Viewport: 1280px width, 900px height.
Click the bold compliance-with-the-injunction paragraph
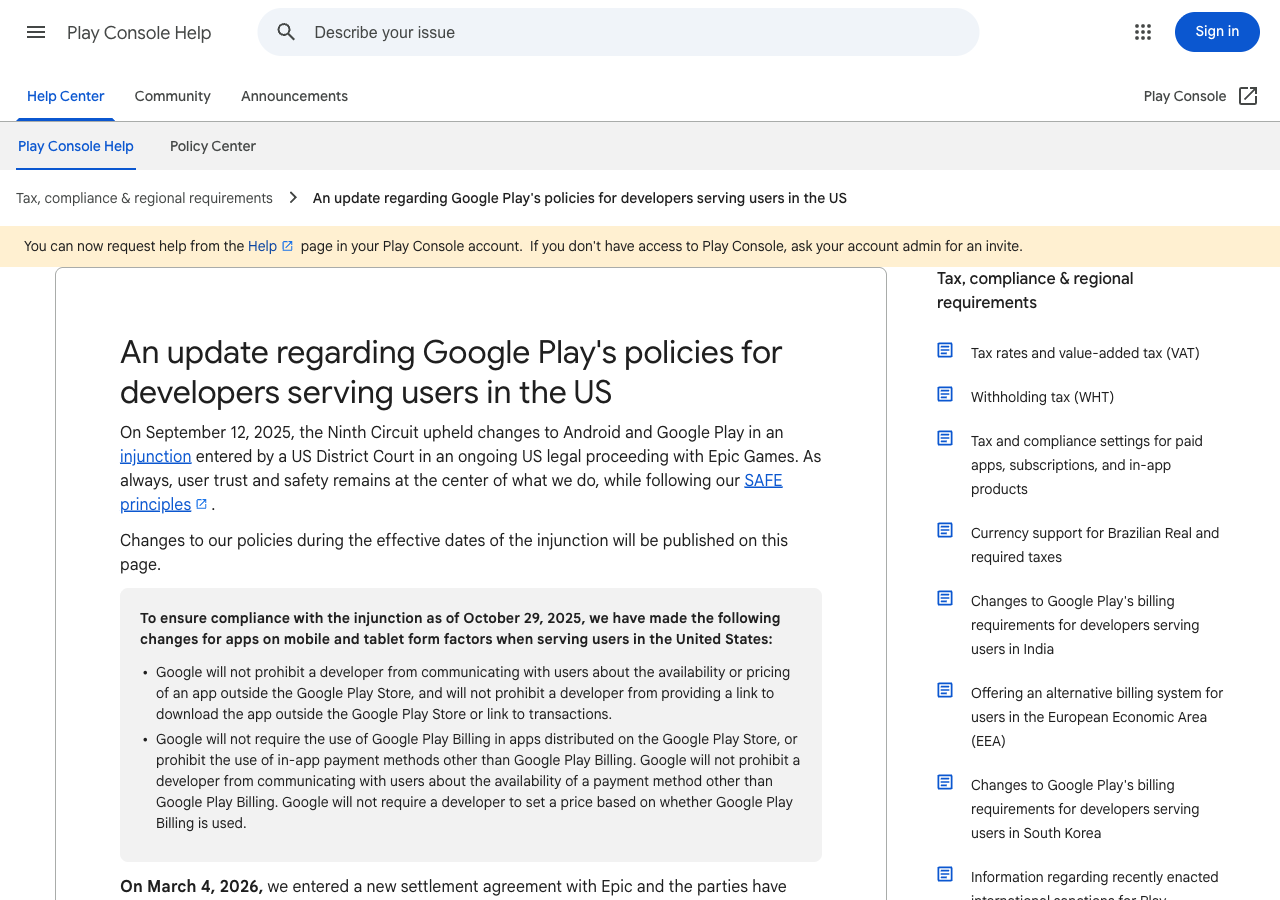pyautogui.click(x=460, y=628)
